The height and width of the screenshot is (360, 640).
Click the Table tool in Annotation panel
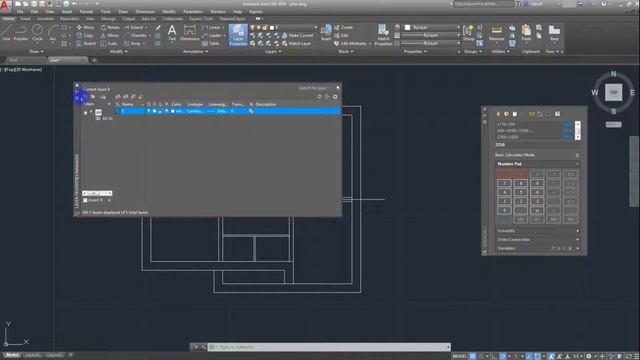(211, 43)
